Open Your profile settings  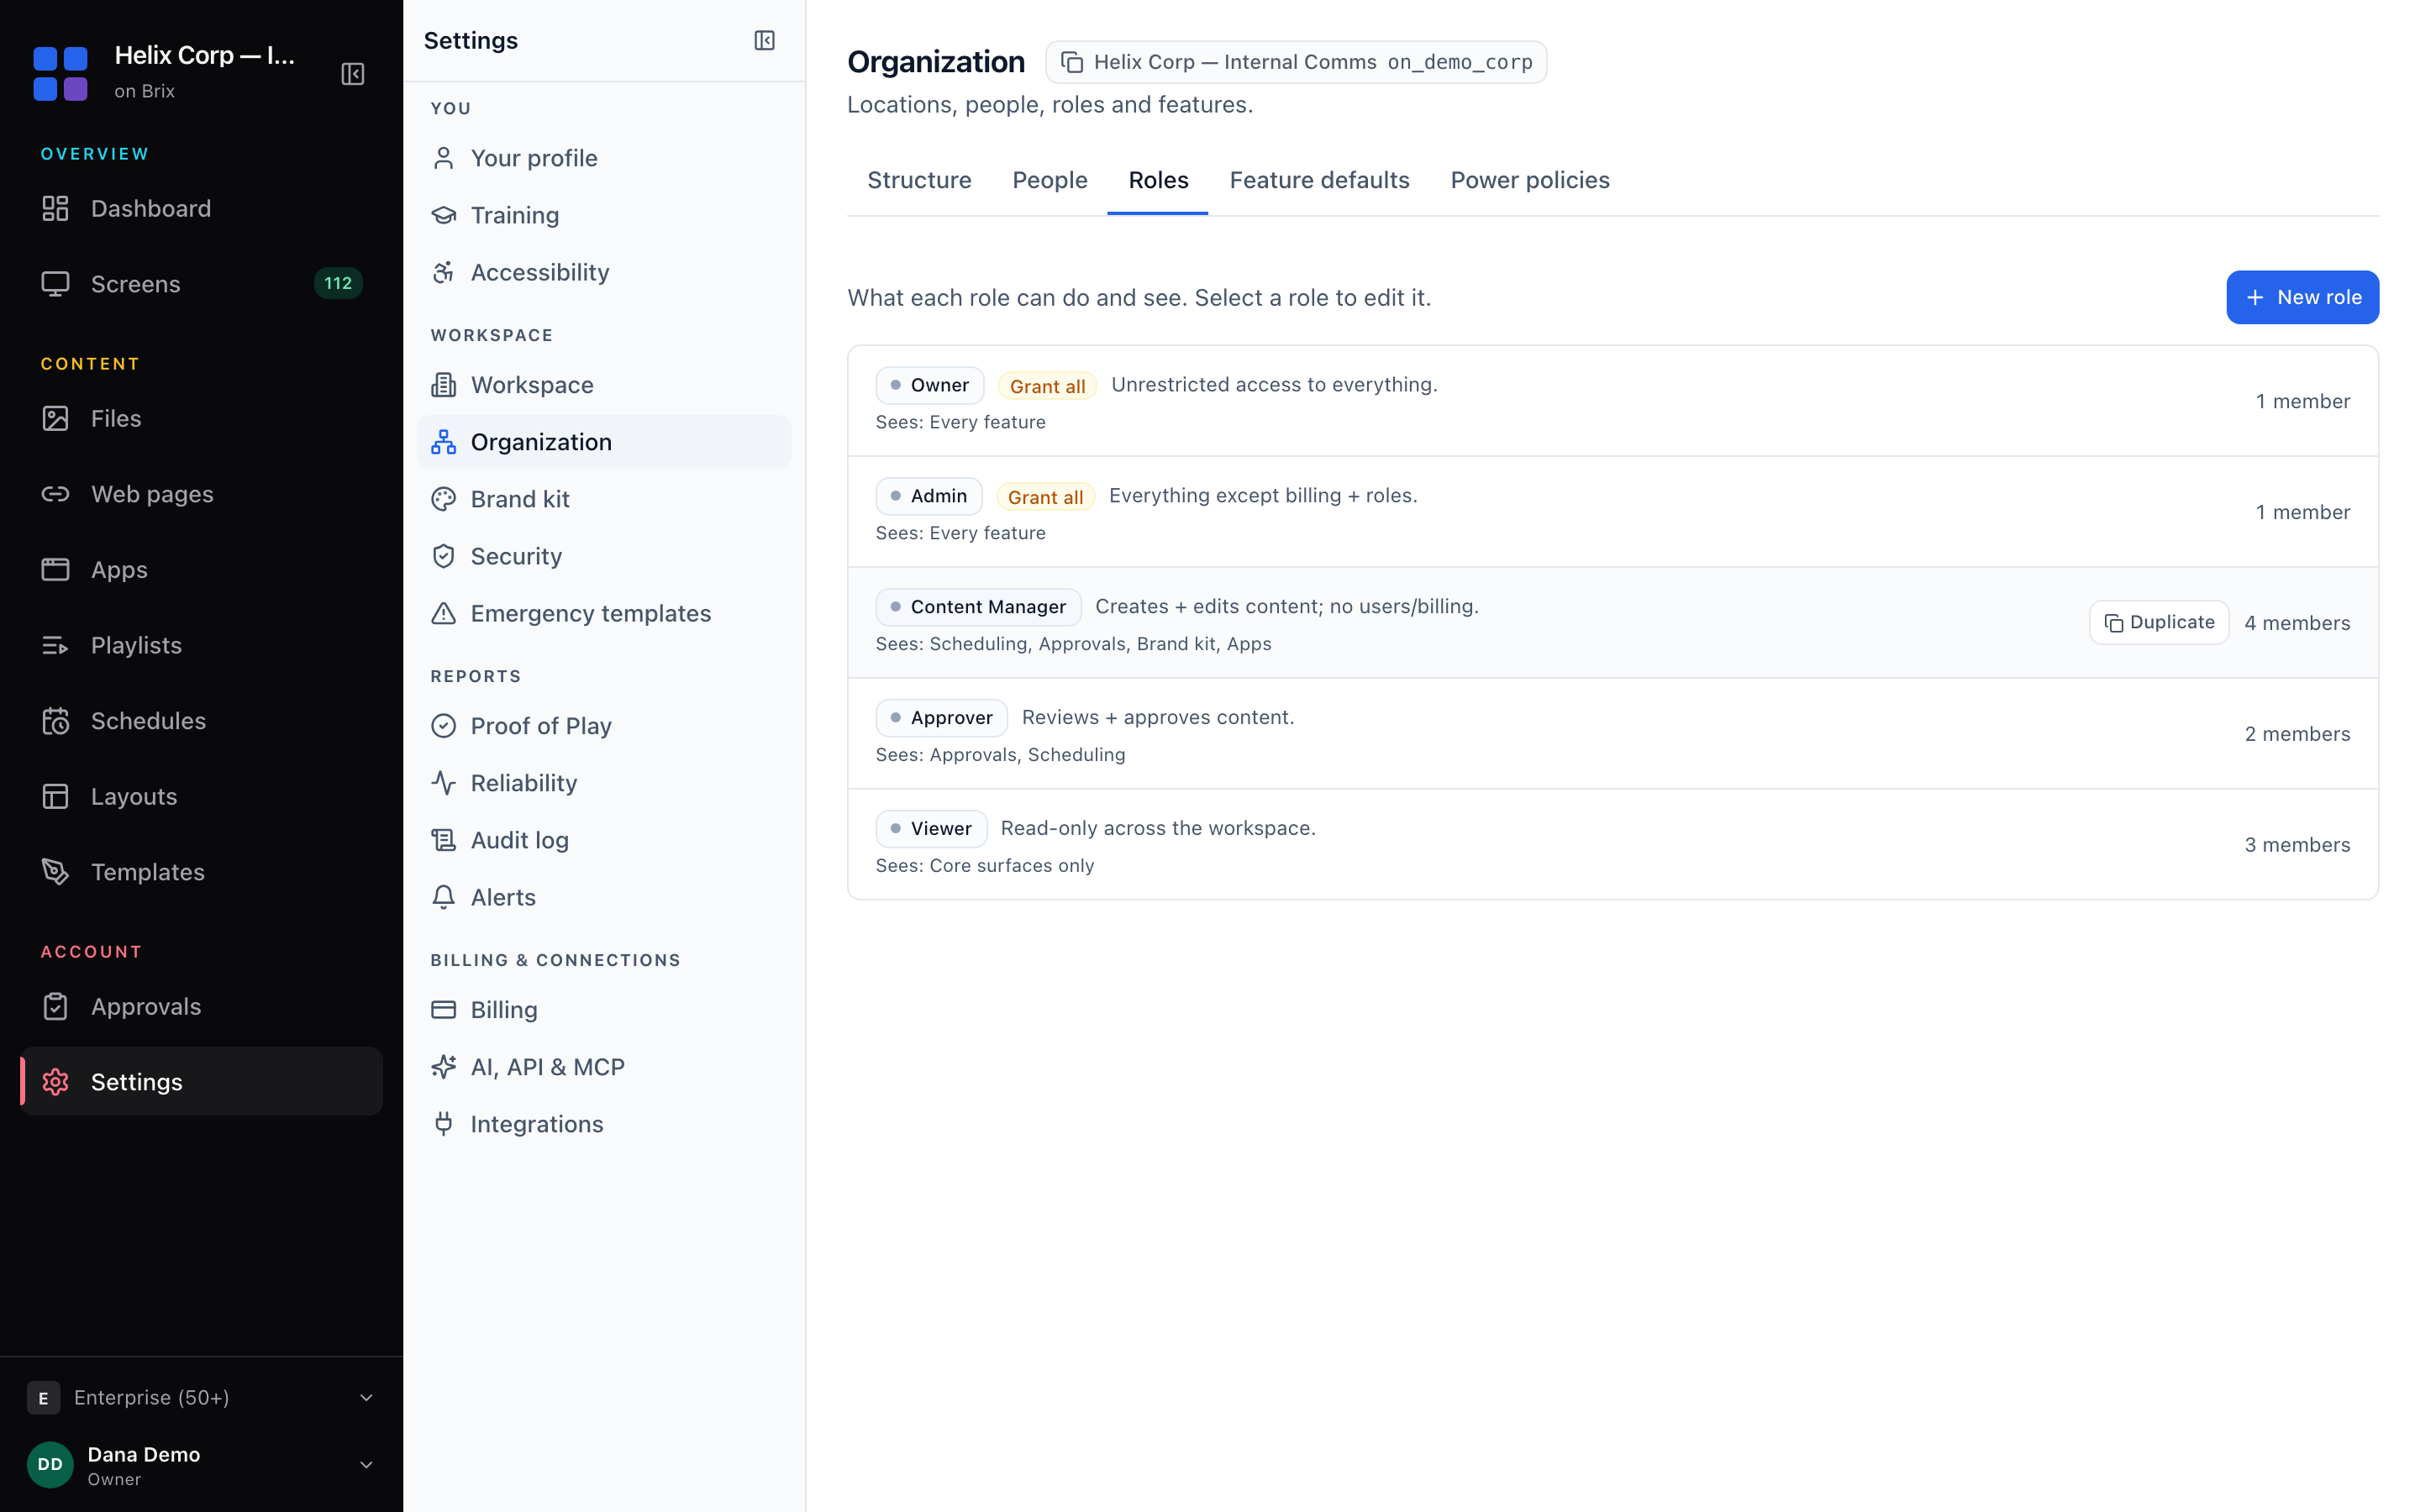pyautogui.click(x=604, y=158)
